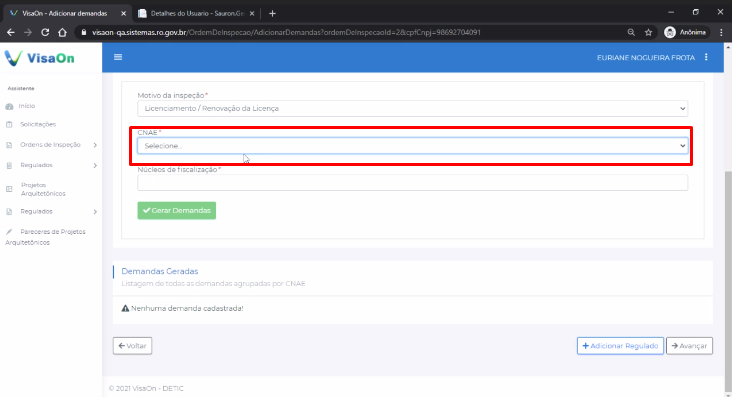This screenshot has height=397, width=732.
Task: Toggle the hamburger sidebar menu
Action: pyautogui.click(x=118, y=57)
